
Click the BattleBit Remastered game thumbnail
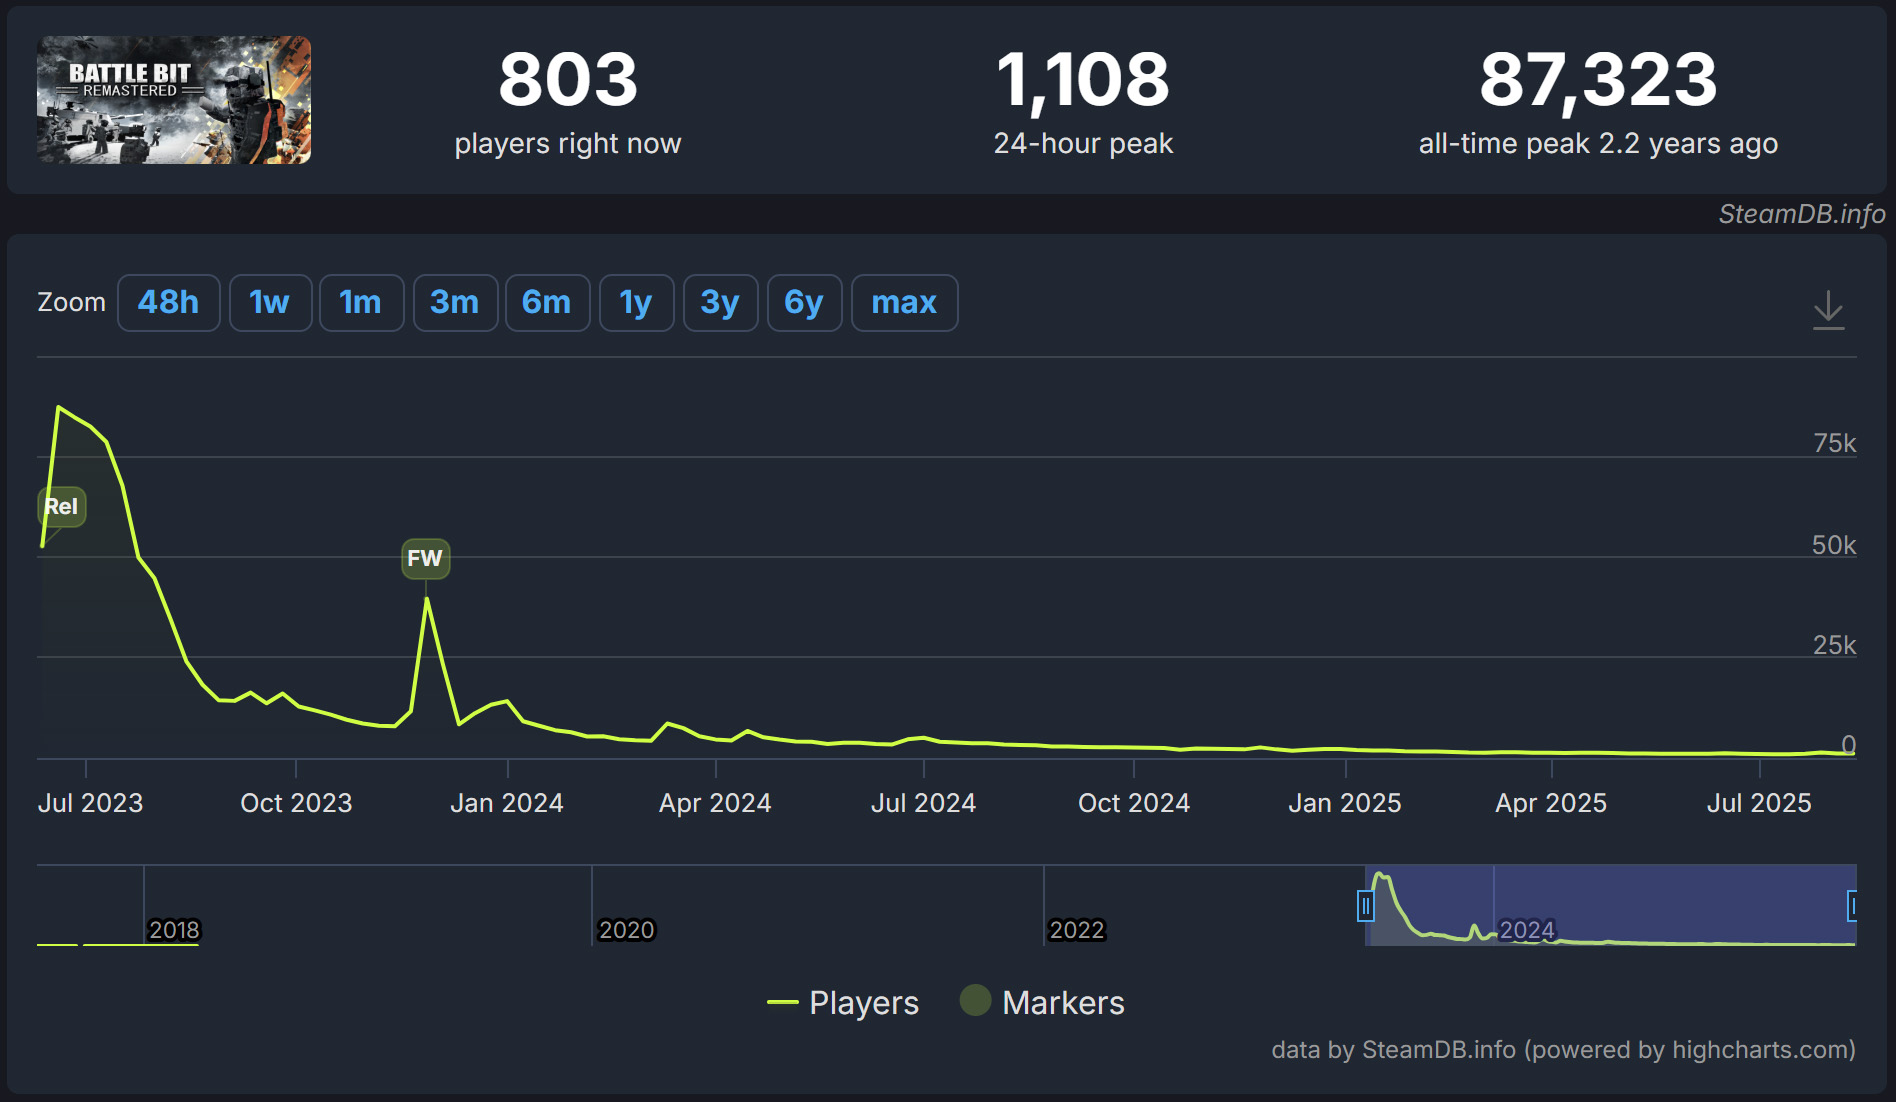coord(174,100)
